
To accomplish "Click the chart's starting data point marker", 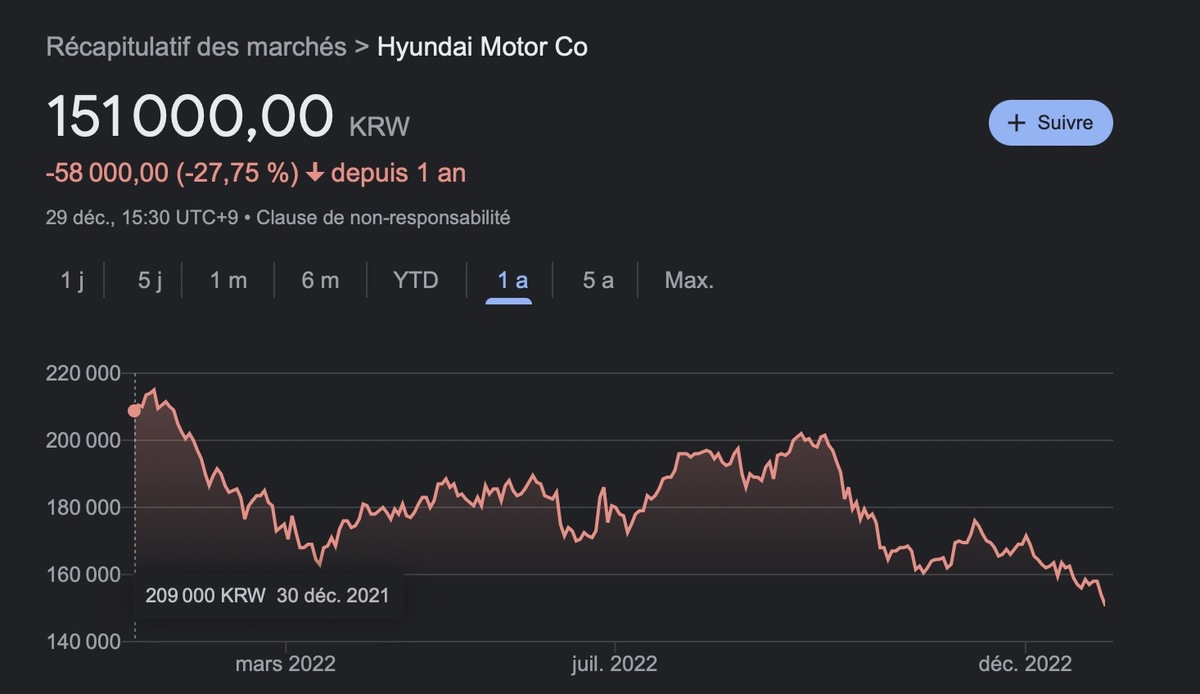I will (x=135, y=410).
